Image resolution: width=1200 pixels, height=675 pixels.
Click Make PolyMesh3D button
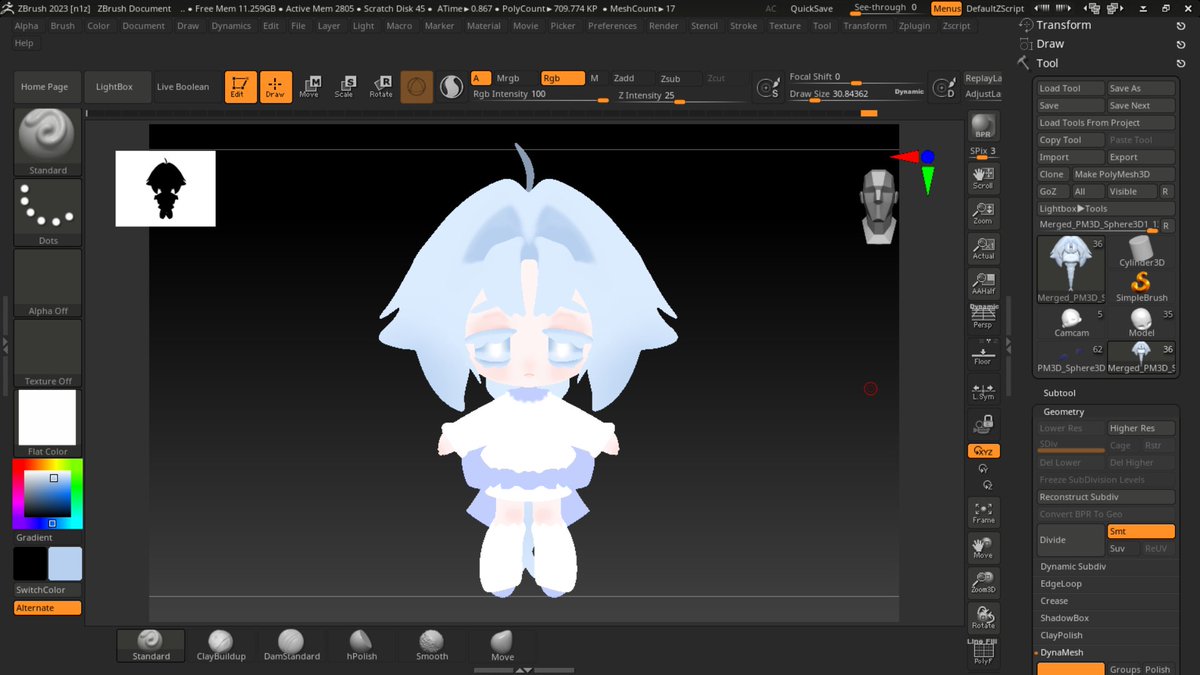pos(1123,174)
